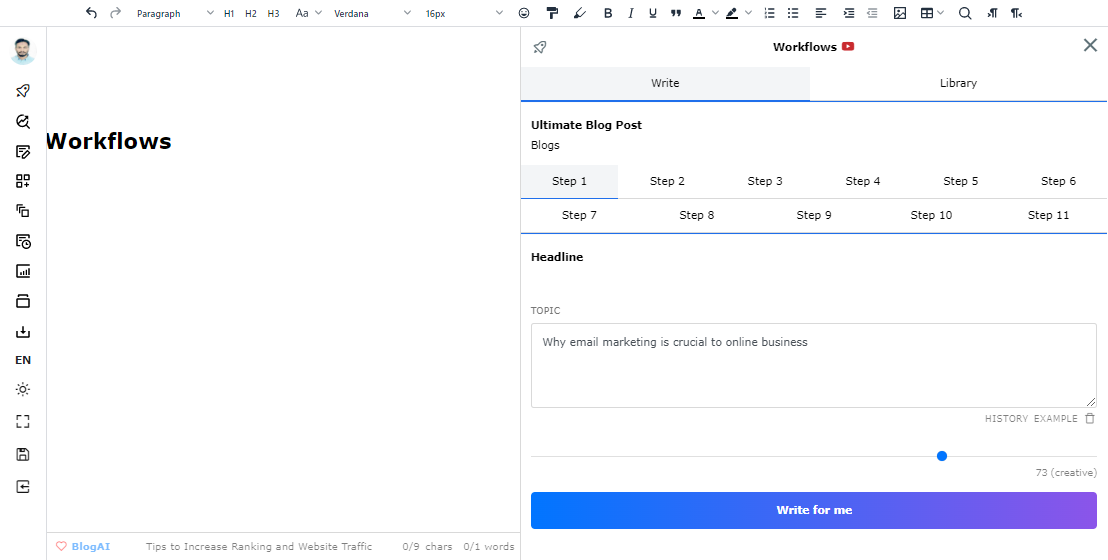The image size is (1108, 560).
Task: Open the Verdana font dropdown
Action: (x=372, y=13)
